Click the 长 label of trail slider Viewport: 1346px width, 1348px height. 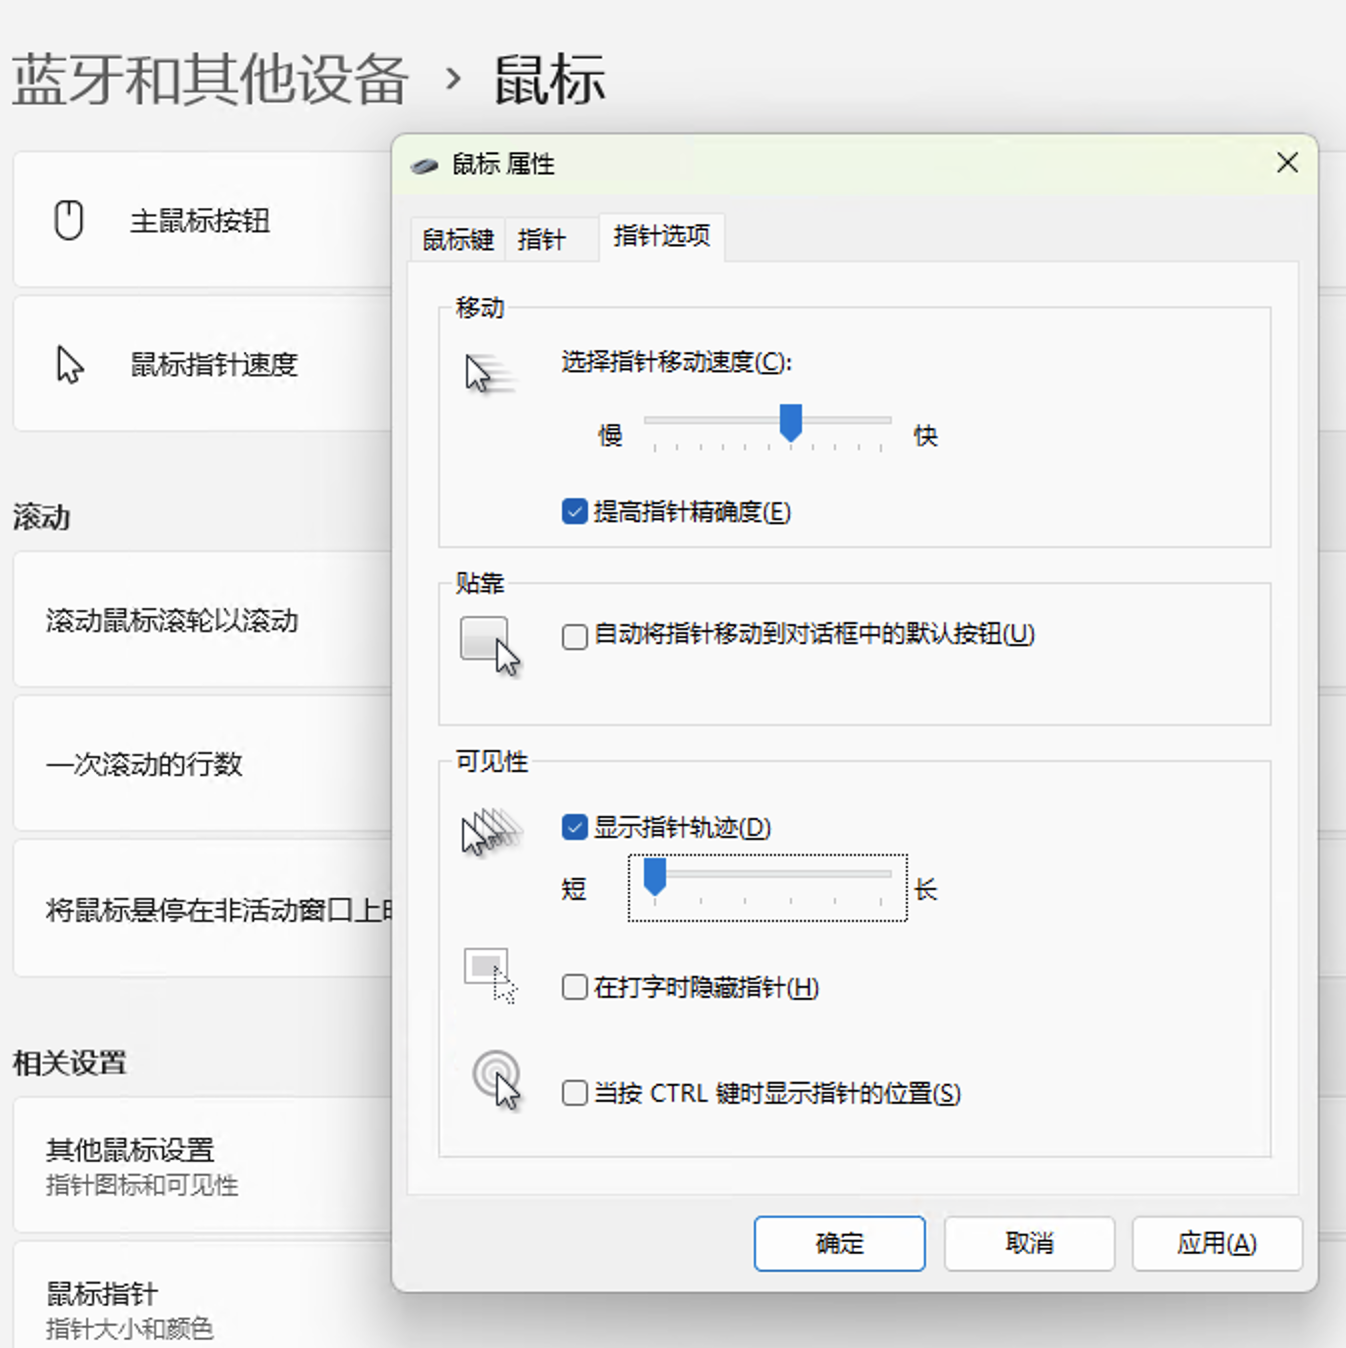pos(925,889)
